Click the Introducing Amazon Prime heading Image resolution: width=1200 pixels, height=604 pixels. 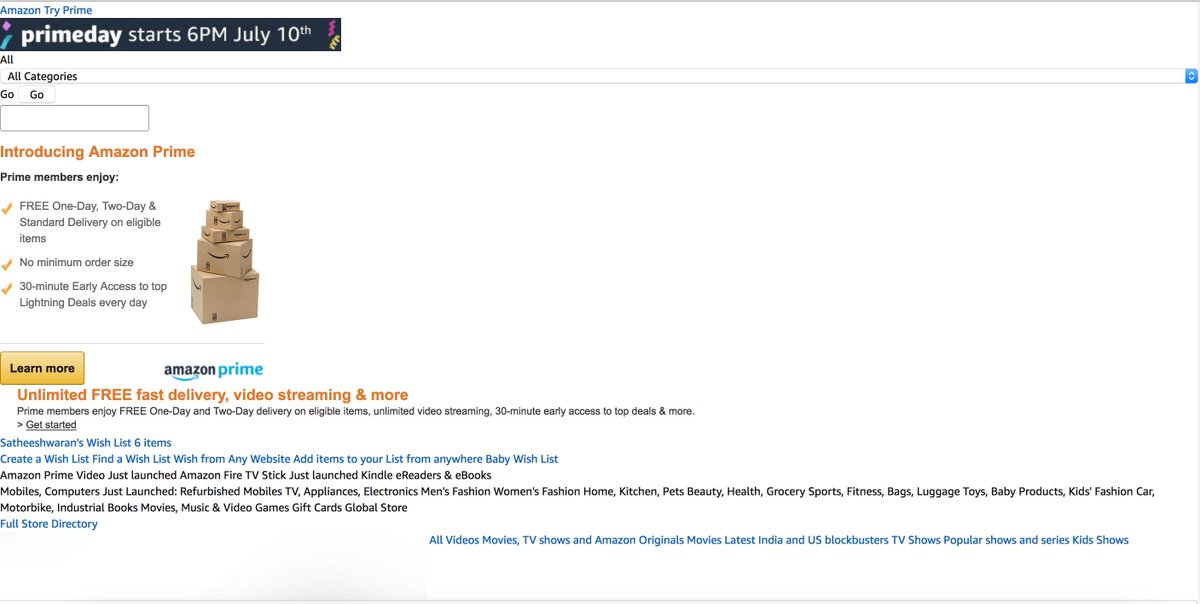coord(97,152)
